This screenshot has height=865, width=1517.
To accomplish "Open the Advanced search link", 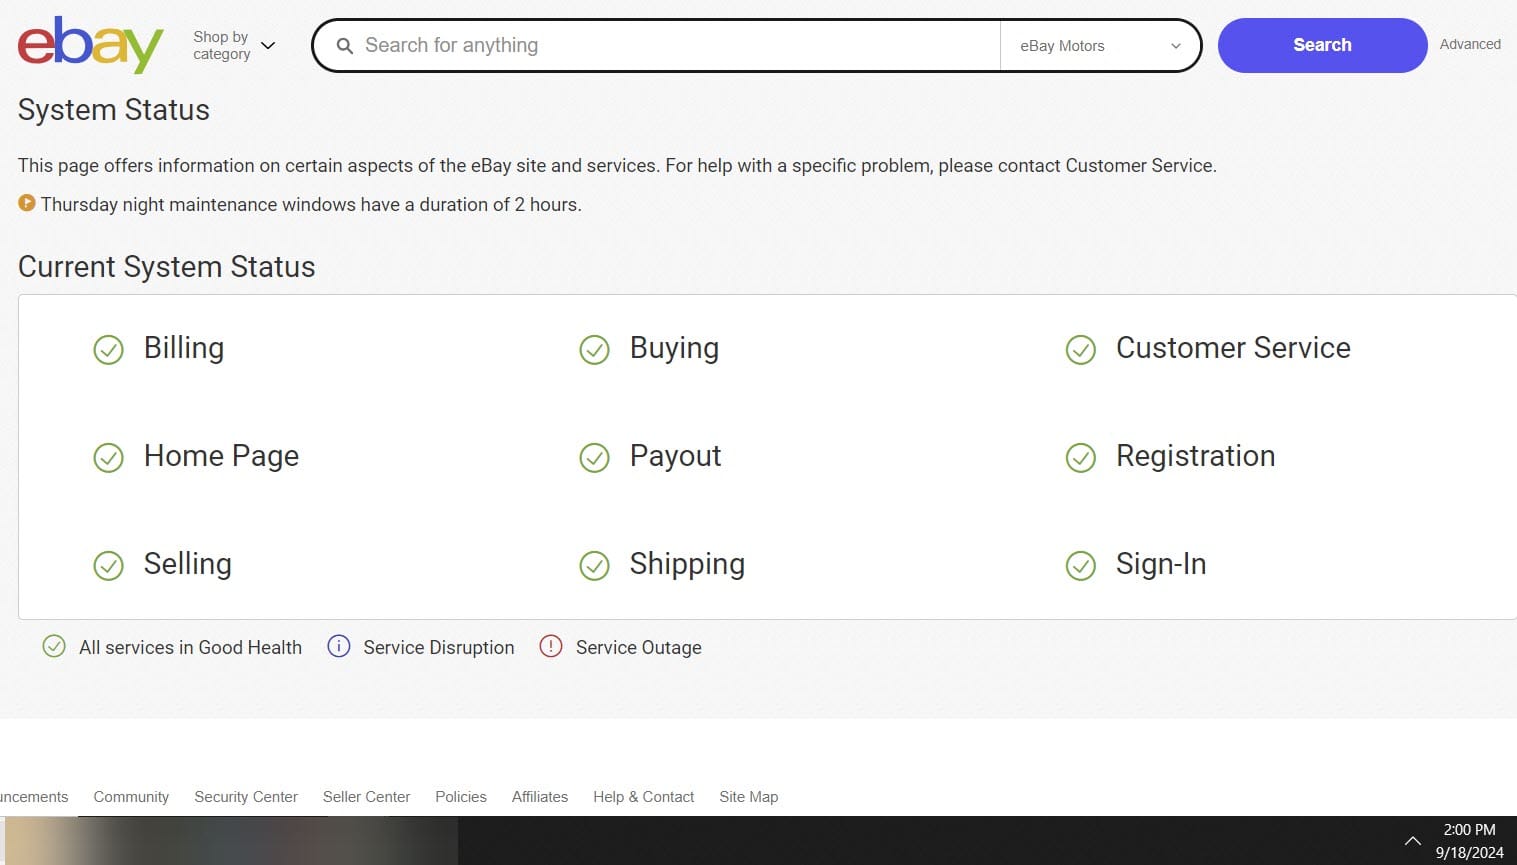I will pos(1469,44).
